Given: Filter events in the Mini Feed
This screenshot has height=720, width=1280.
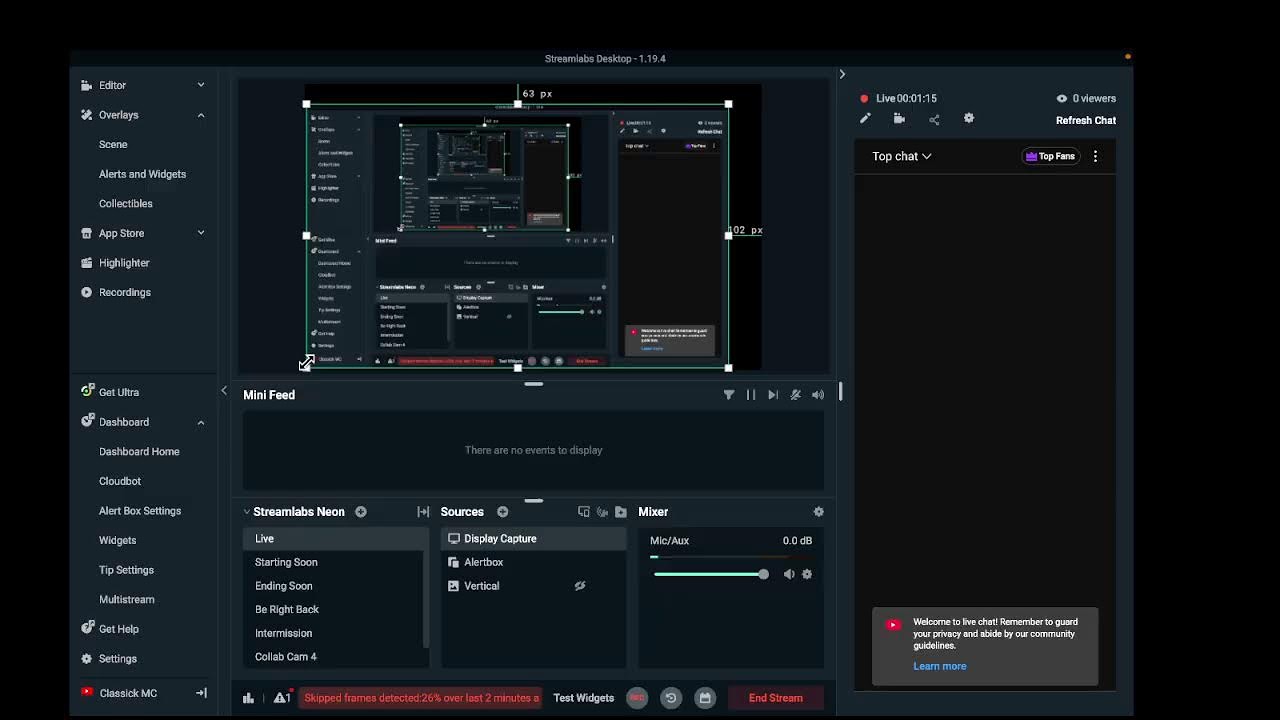Looking at the screenshot, I should pos(729,395).
